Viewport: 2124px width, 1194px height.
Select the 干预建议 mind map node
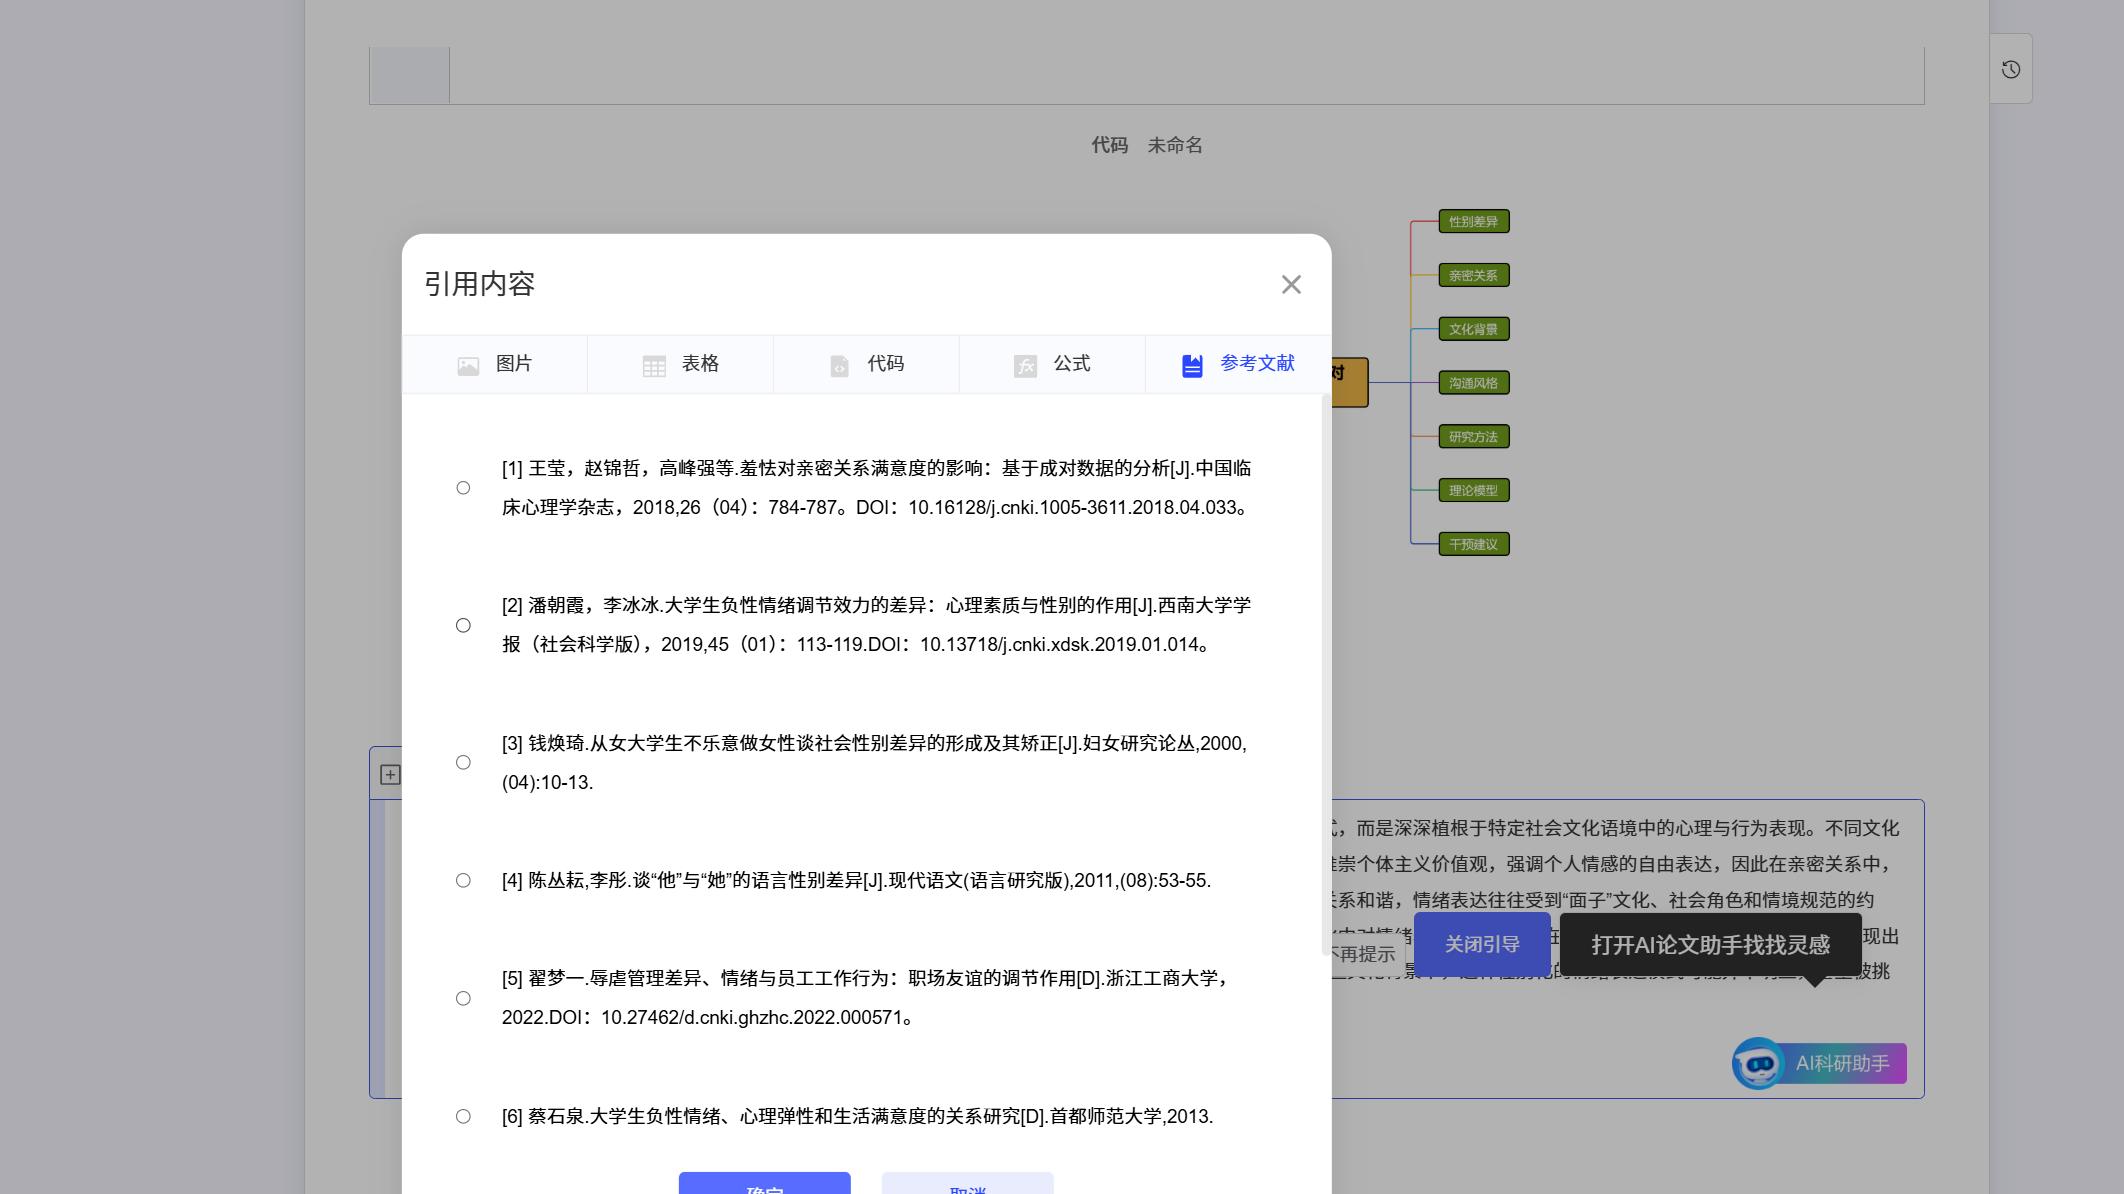[x=1472, y=544]
